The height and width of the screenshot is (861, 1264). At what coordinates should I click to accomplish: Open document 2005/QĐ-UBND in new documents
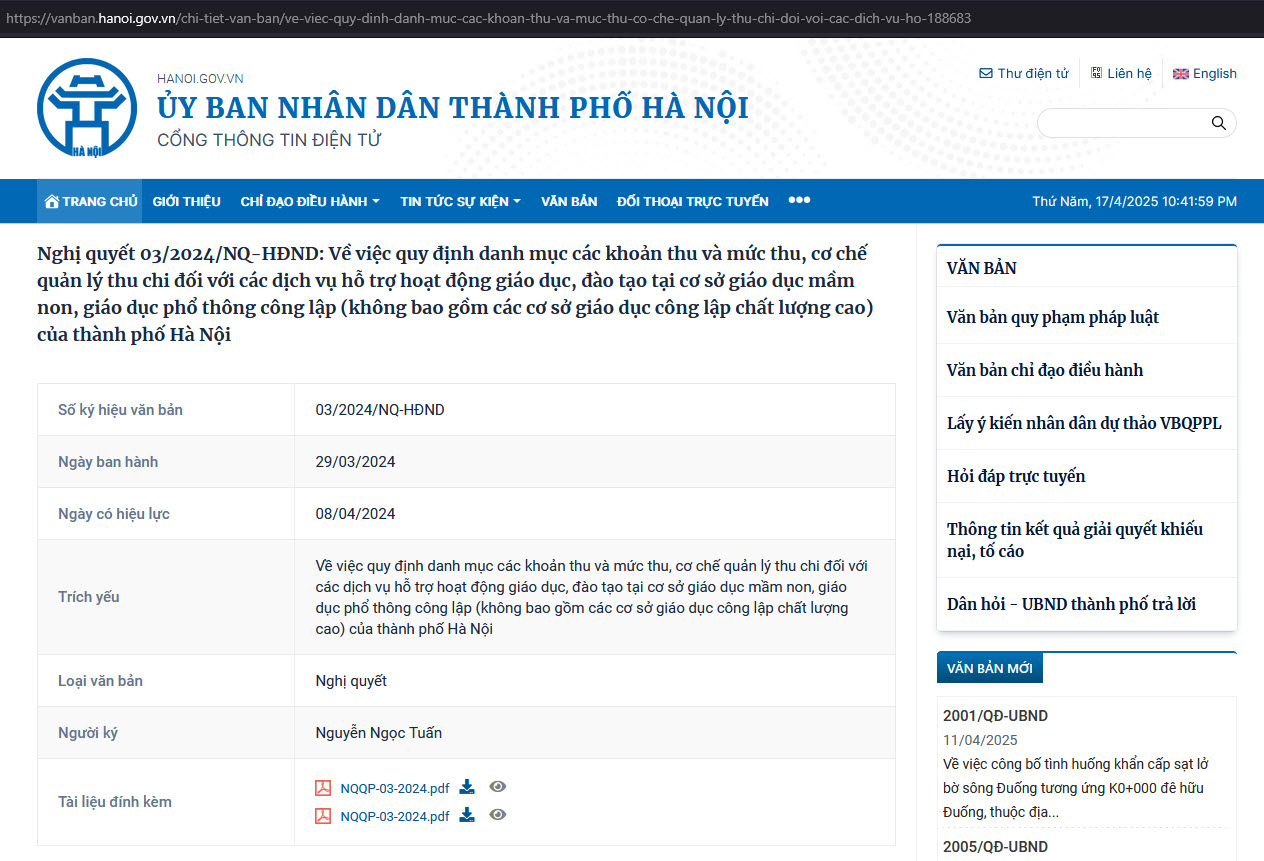tap(995, 847)
